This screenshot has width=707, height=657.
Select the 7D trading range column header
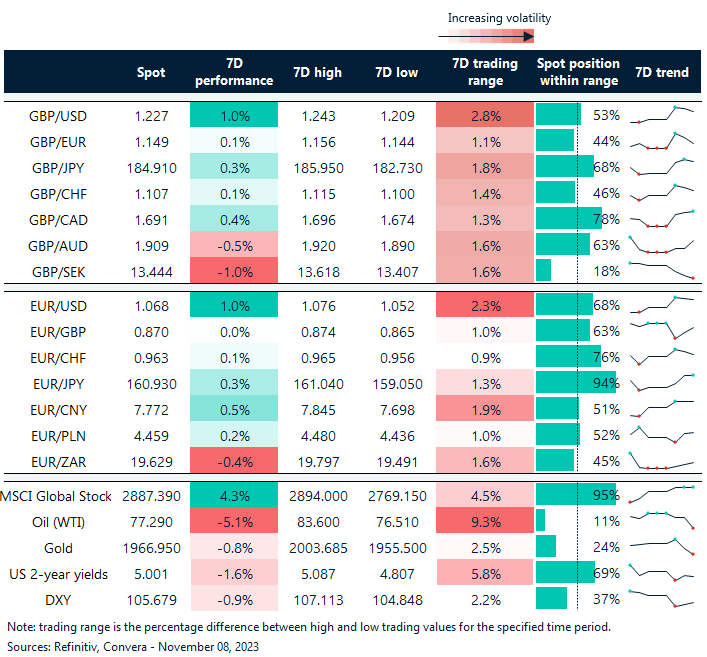coord(485,72)
